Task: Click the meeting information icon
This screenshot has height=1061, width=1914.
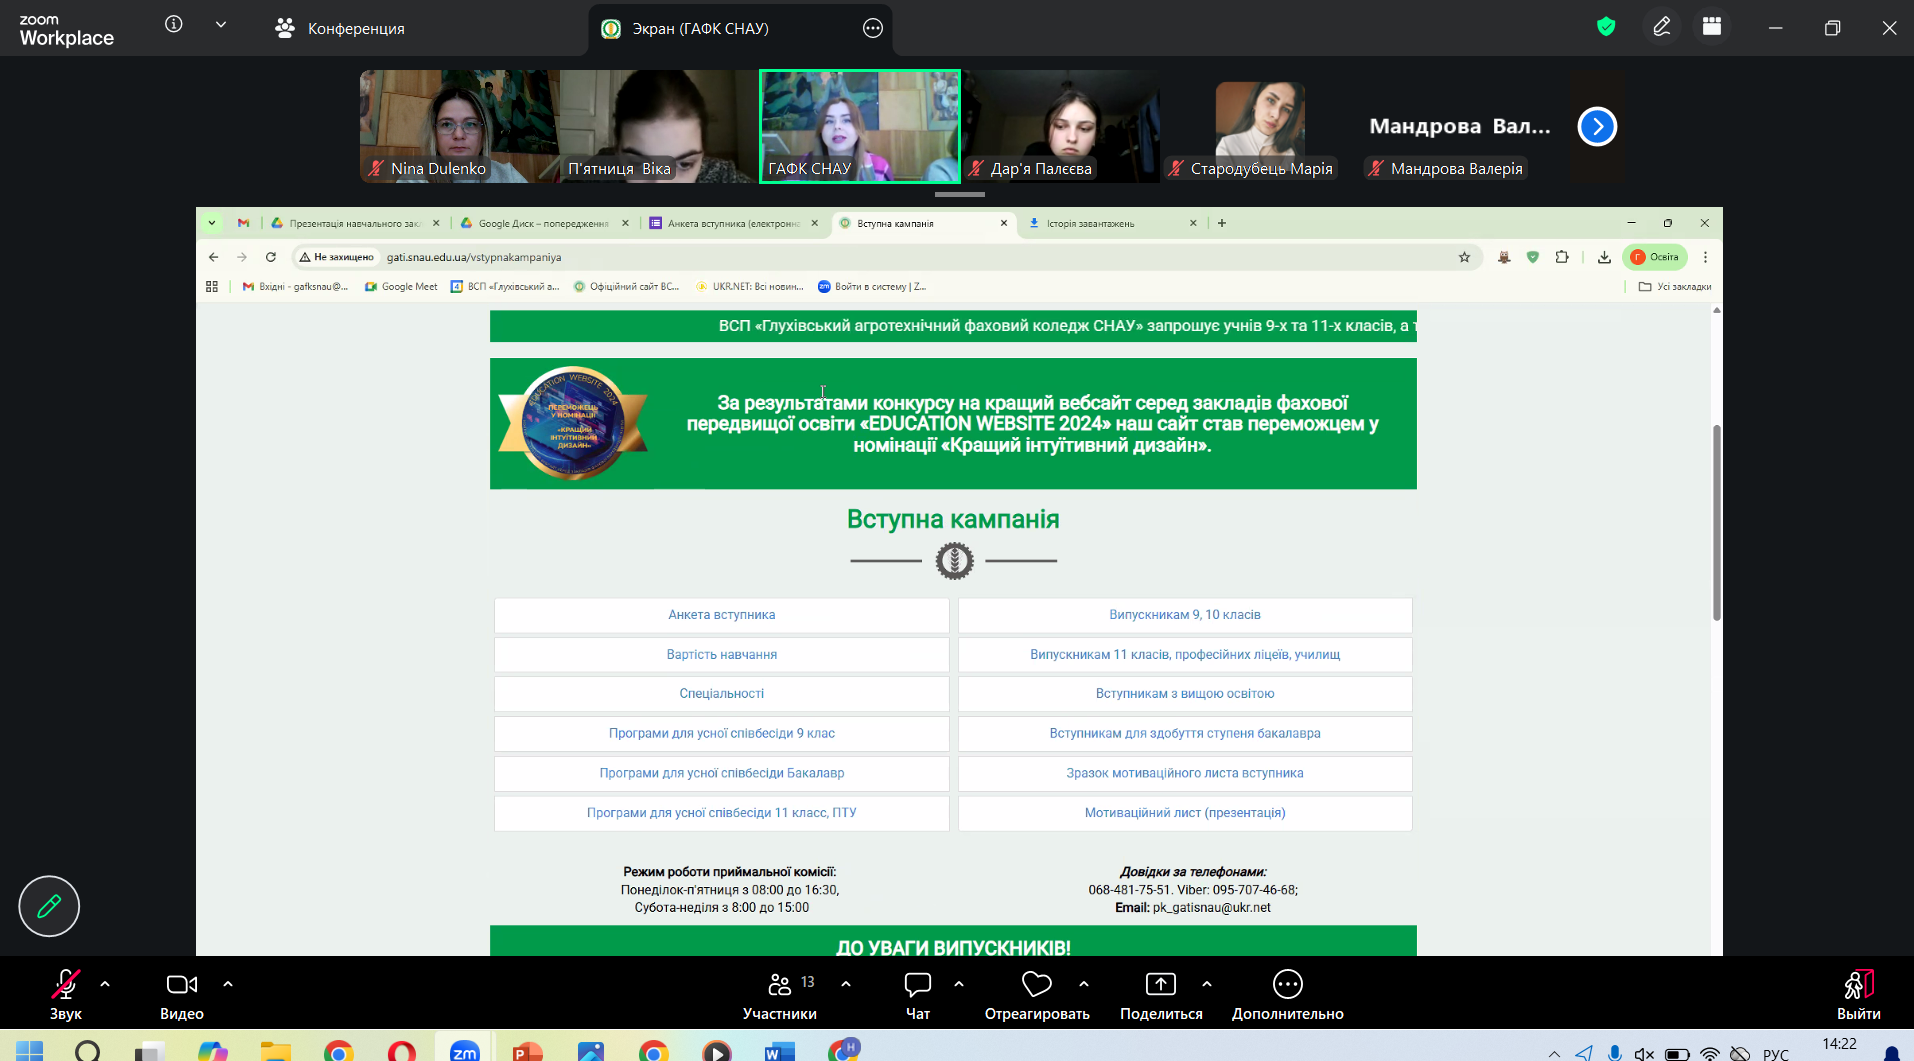Action: 174,25
